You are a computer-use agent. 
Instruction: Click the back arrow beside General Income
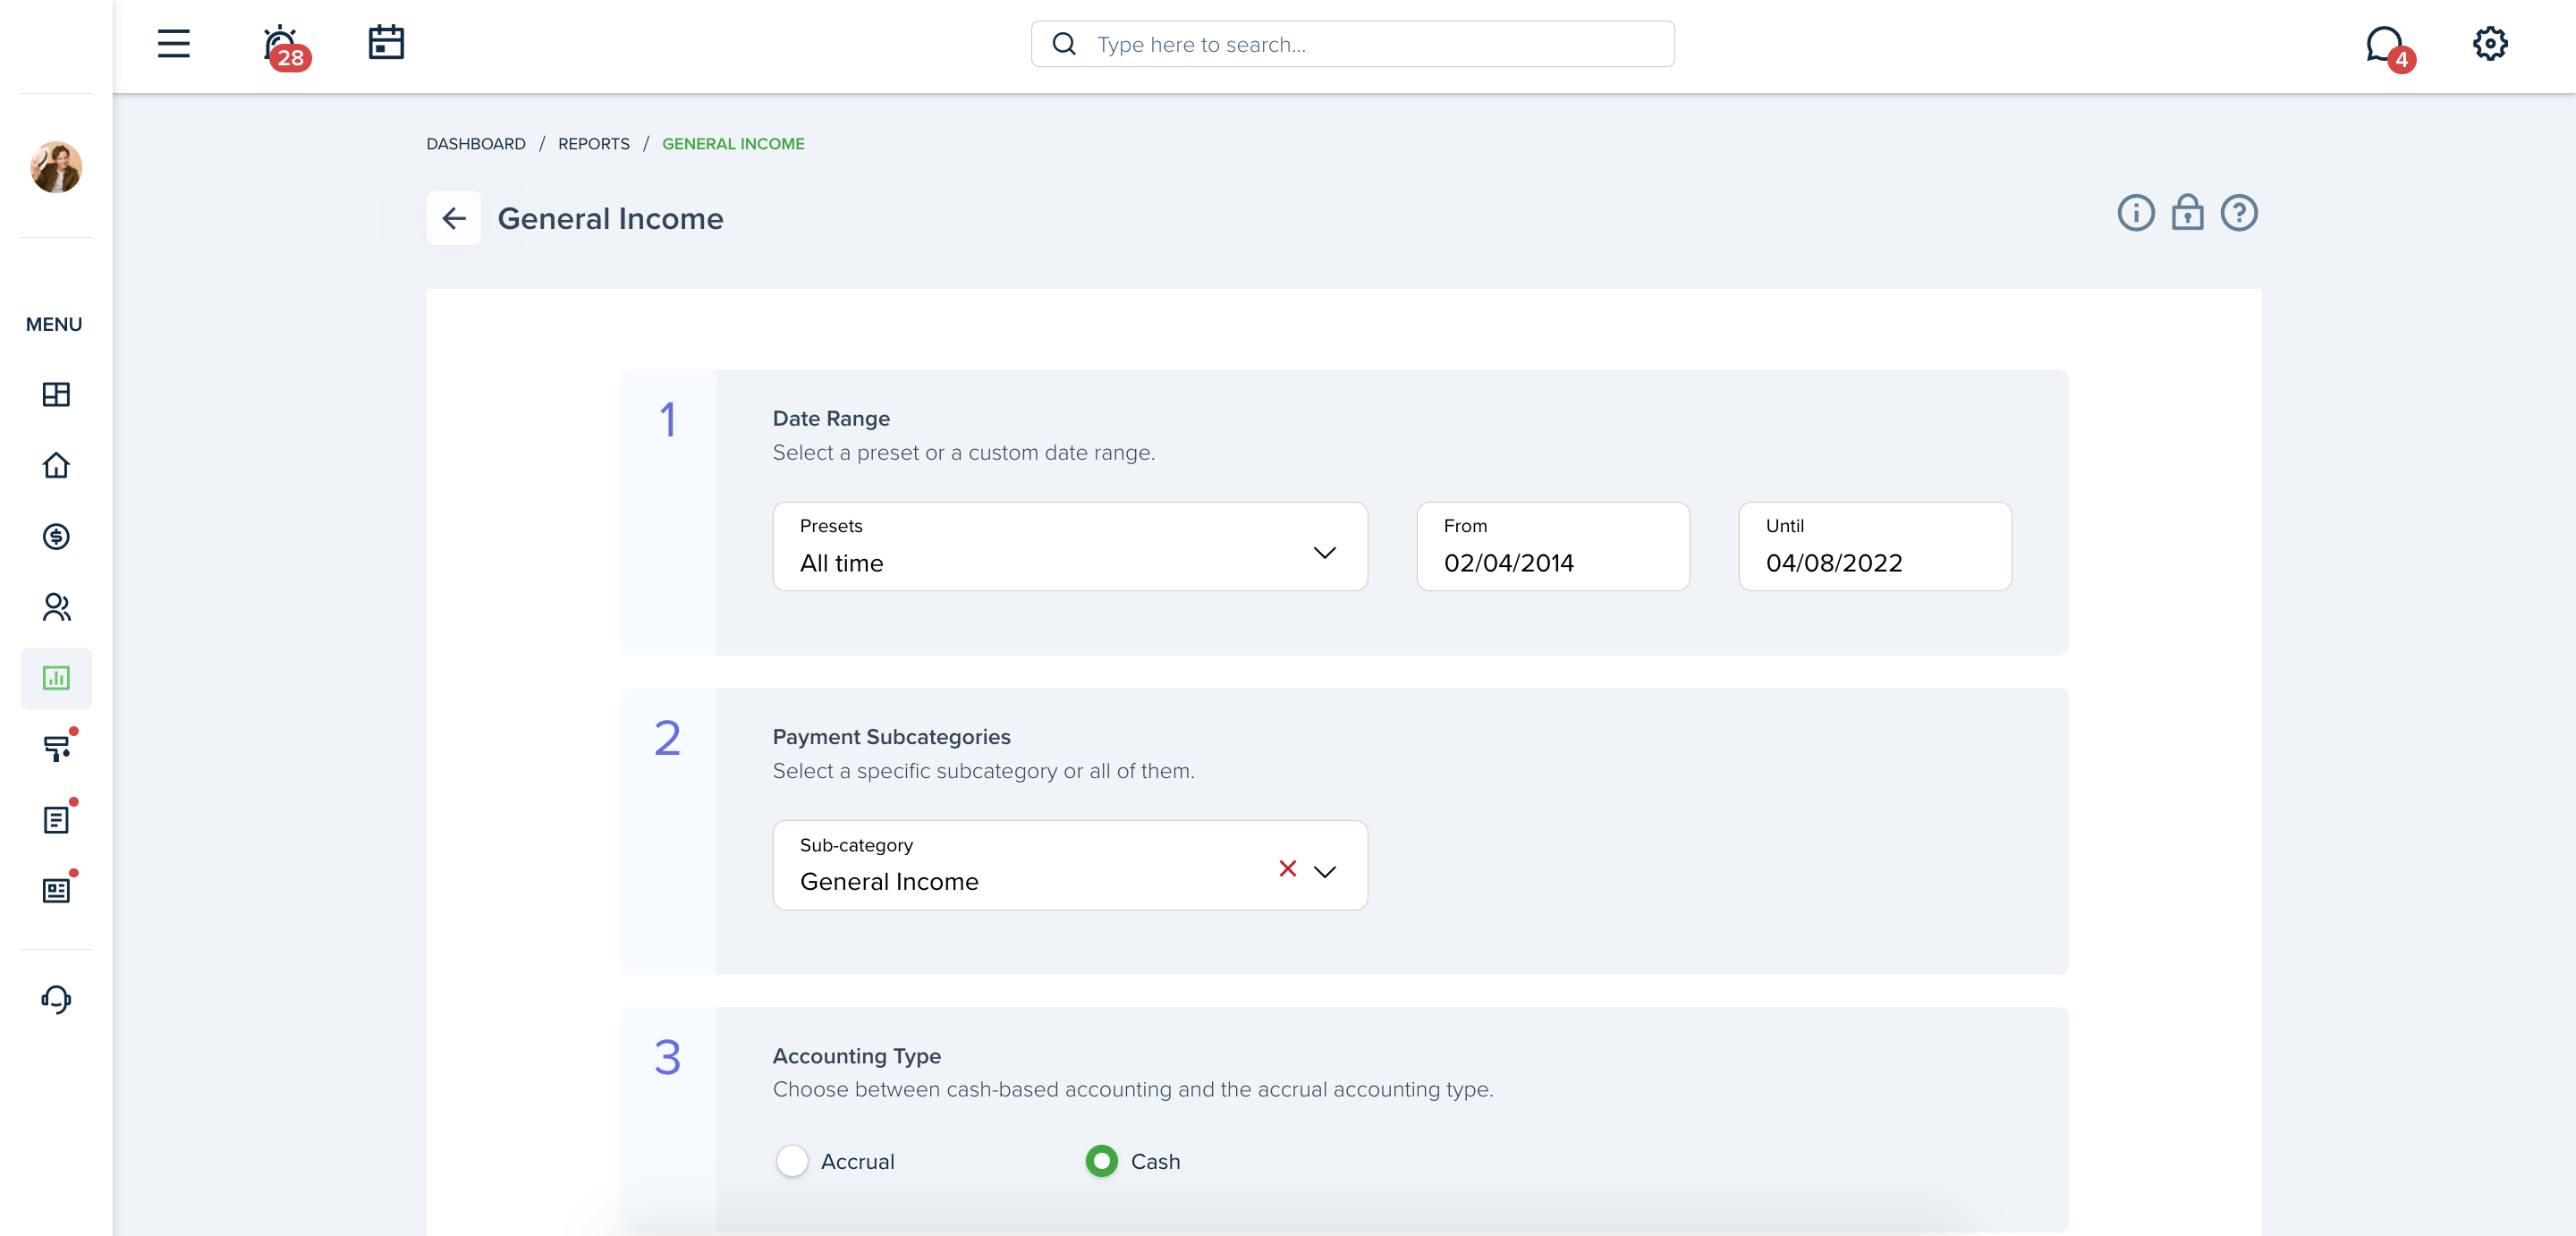click(x=454, y=218)
